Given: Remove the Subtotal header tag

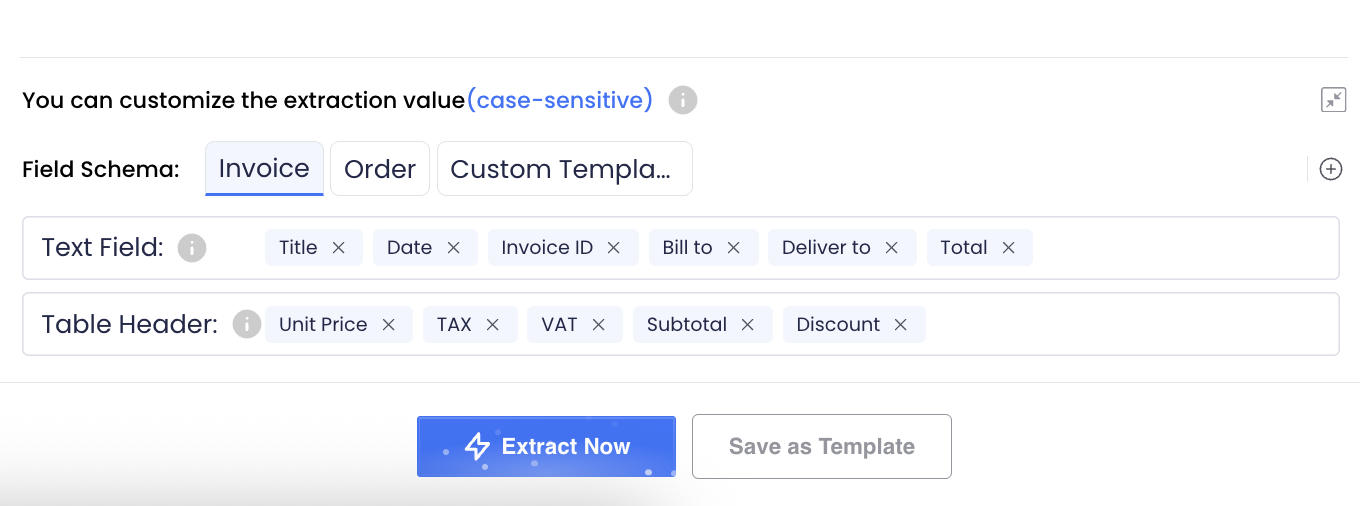Looking at the screenshot, I should (748, 325).
